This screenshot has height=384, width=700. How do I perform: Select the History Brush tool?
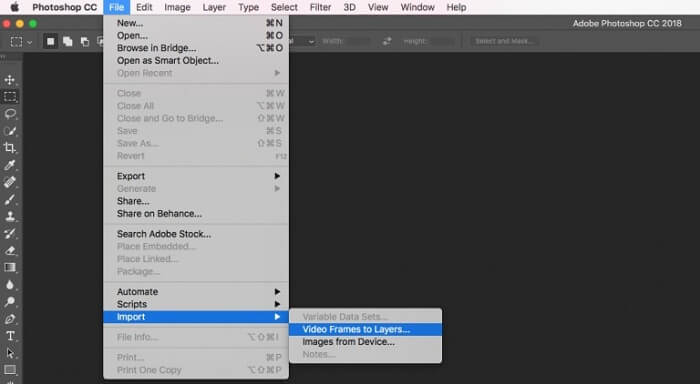pyautogui.click(x=10, y=234)
